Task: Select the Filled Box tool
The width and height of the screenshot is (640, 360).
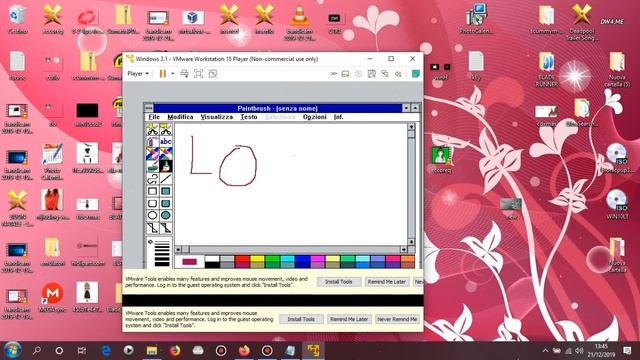Action: pyautogui.click(x=165, y=191)
